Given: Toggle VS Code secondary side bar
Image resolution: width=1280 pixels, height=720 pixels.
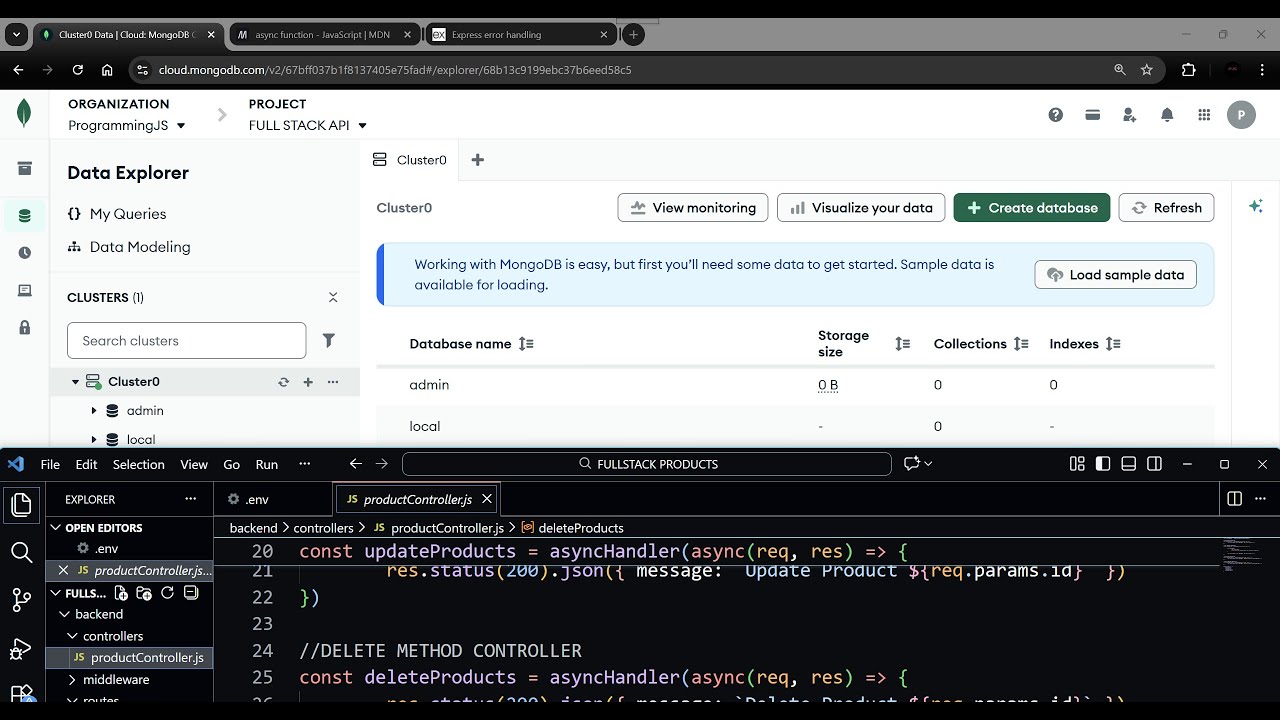Looking at the screenshot, I should point(1155,464).
